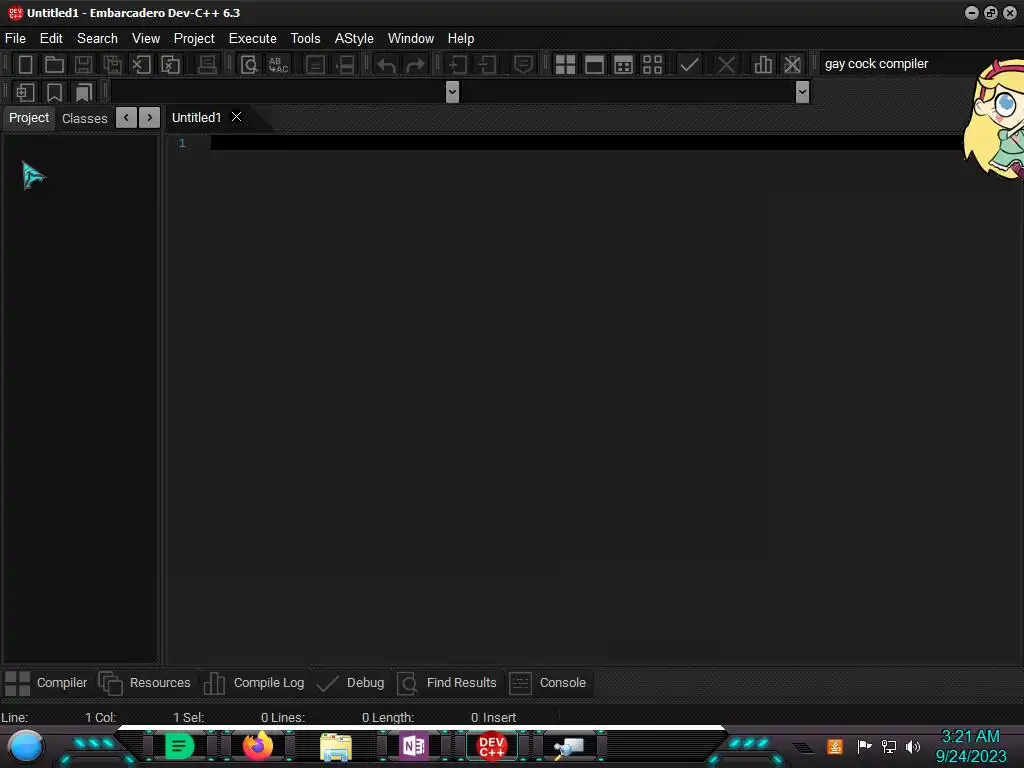Toggle bookmark with the single bookmark icon
The height and width of the screenshot is (768, 1024).
coord(54,92)
